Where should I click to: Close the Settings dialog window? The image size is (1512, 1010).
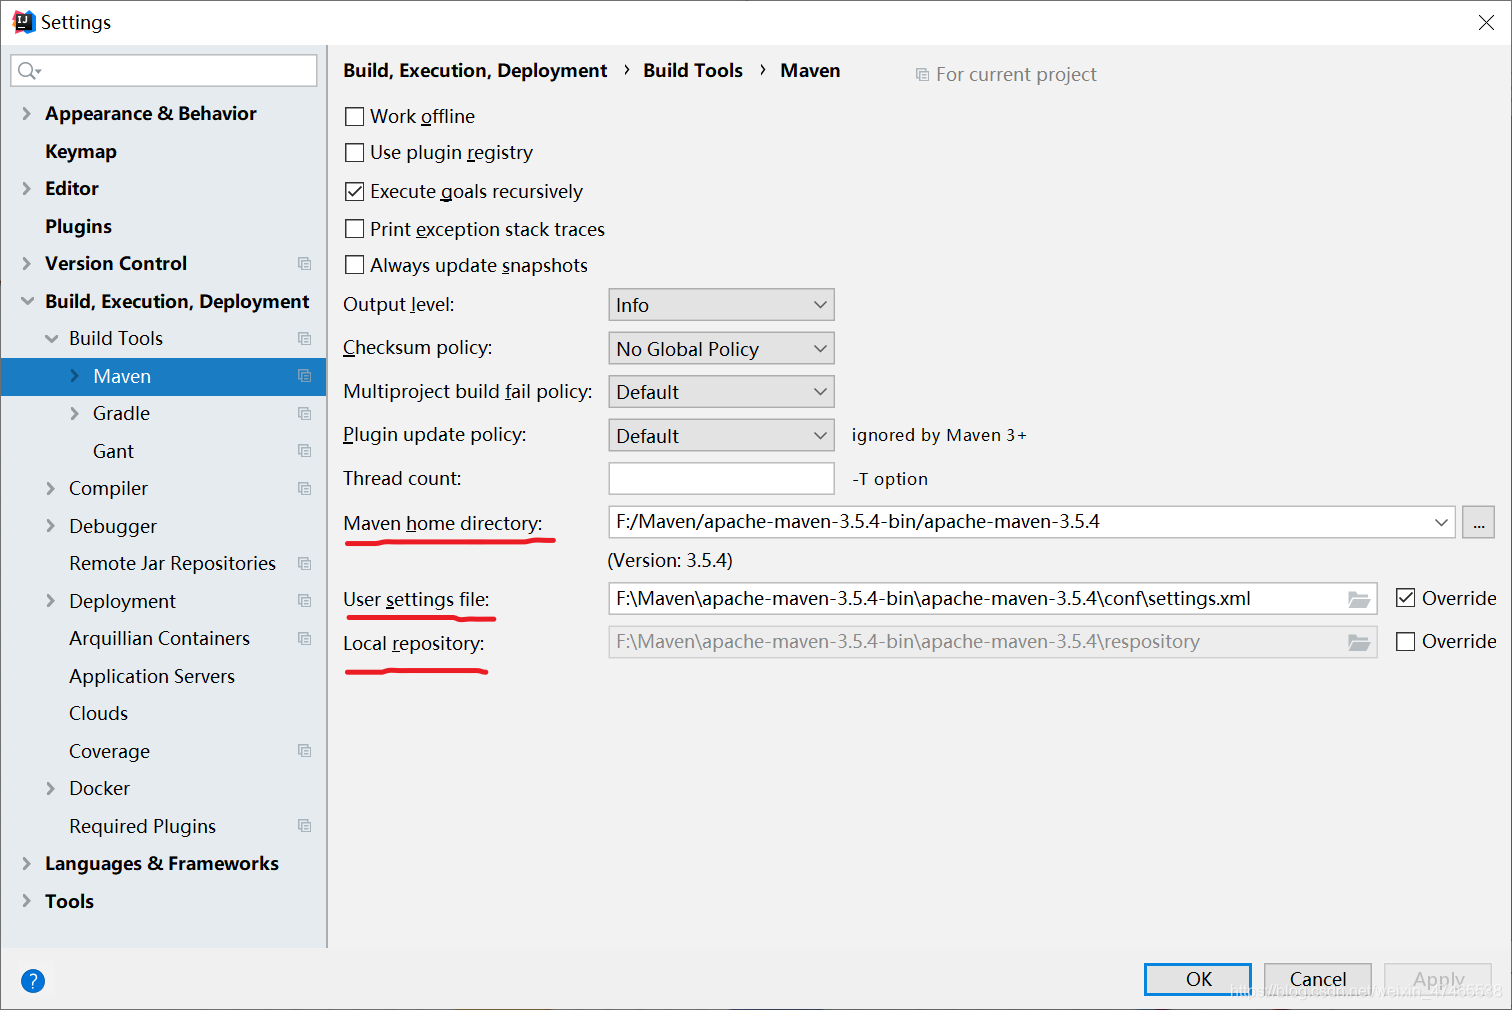(1486, 22)
